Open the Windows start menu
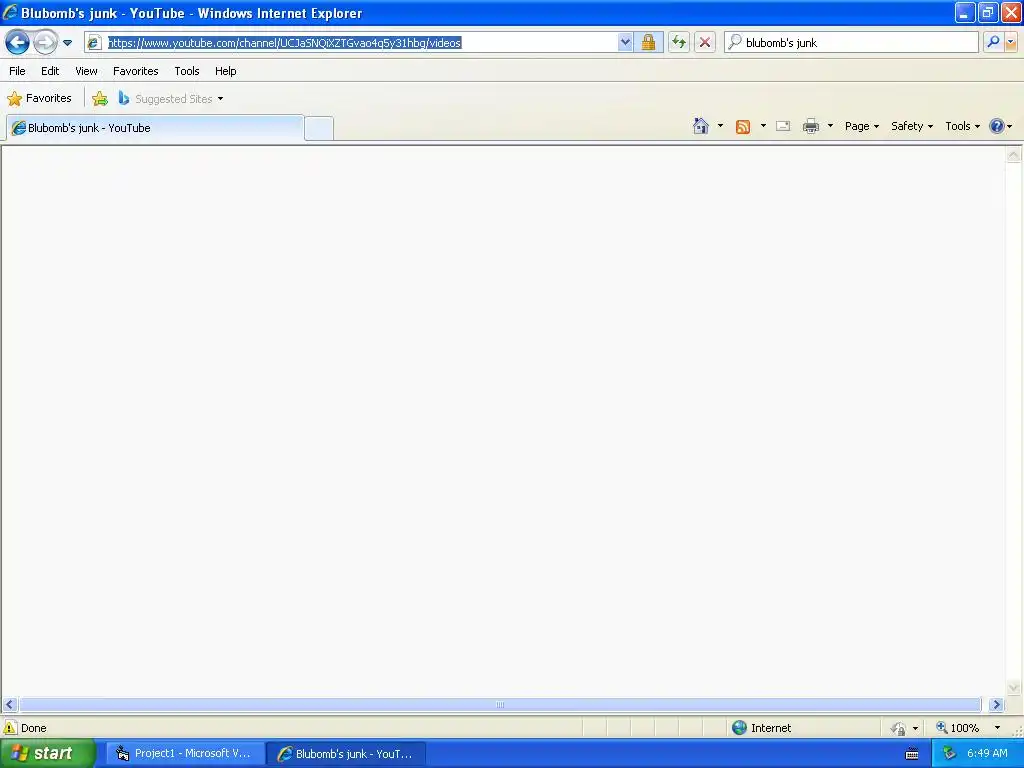This screenshot has height=768, width=1024. (48, 754)
